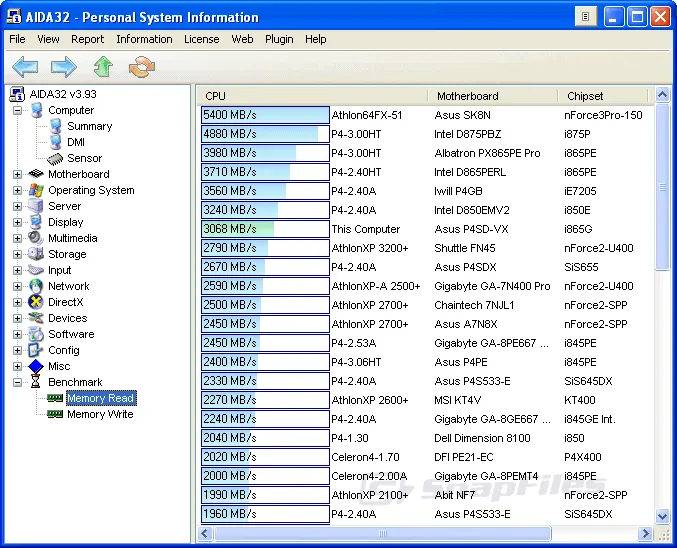Click the Operating System Windows flag icon
The image size is (677, 548).
click(36, 190)
